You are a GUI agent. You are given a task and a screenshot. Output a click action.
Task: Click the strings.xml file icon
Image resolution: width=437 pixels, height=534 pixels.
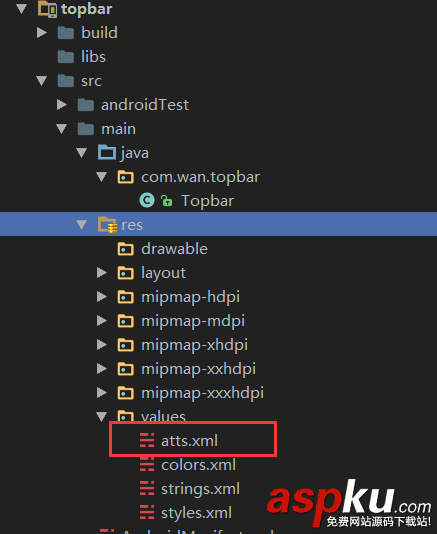147,488
